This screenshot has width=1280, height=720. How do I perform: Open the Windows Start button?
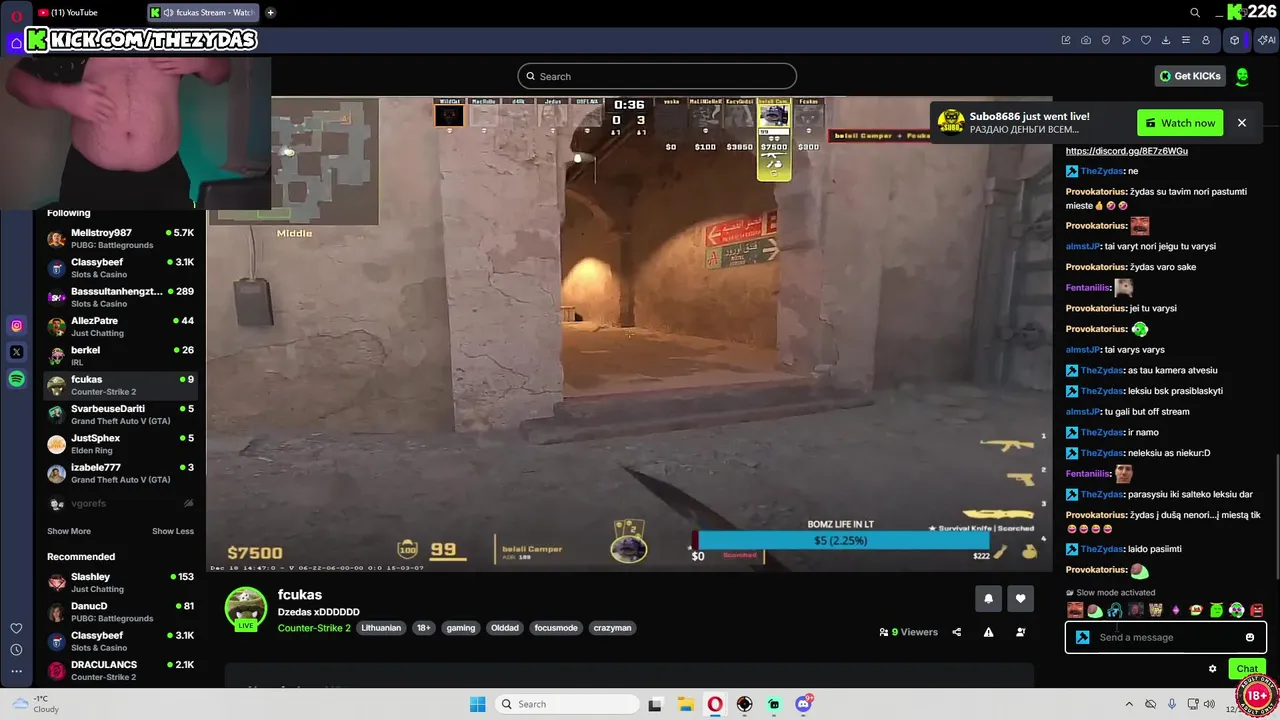point(478,704)
